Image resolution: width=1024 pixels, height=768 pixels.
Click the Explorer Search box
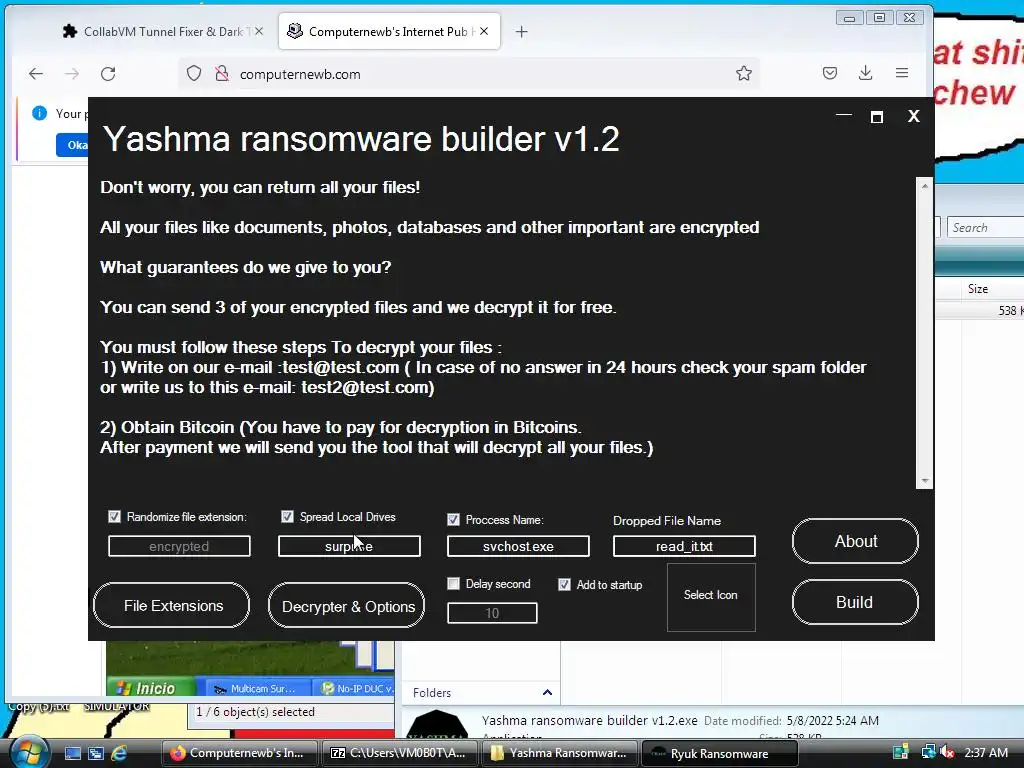coord(986,227)
